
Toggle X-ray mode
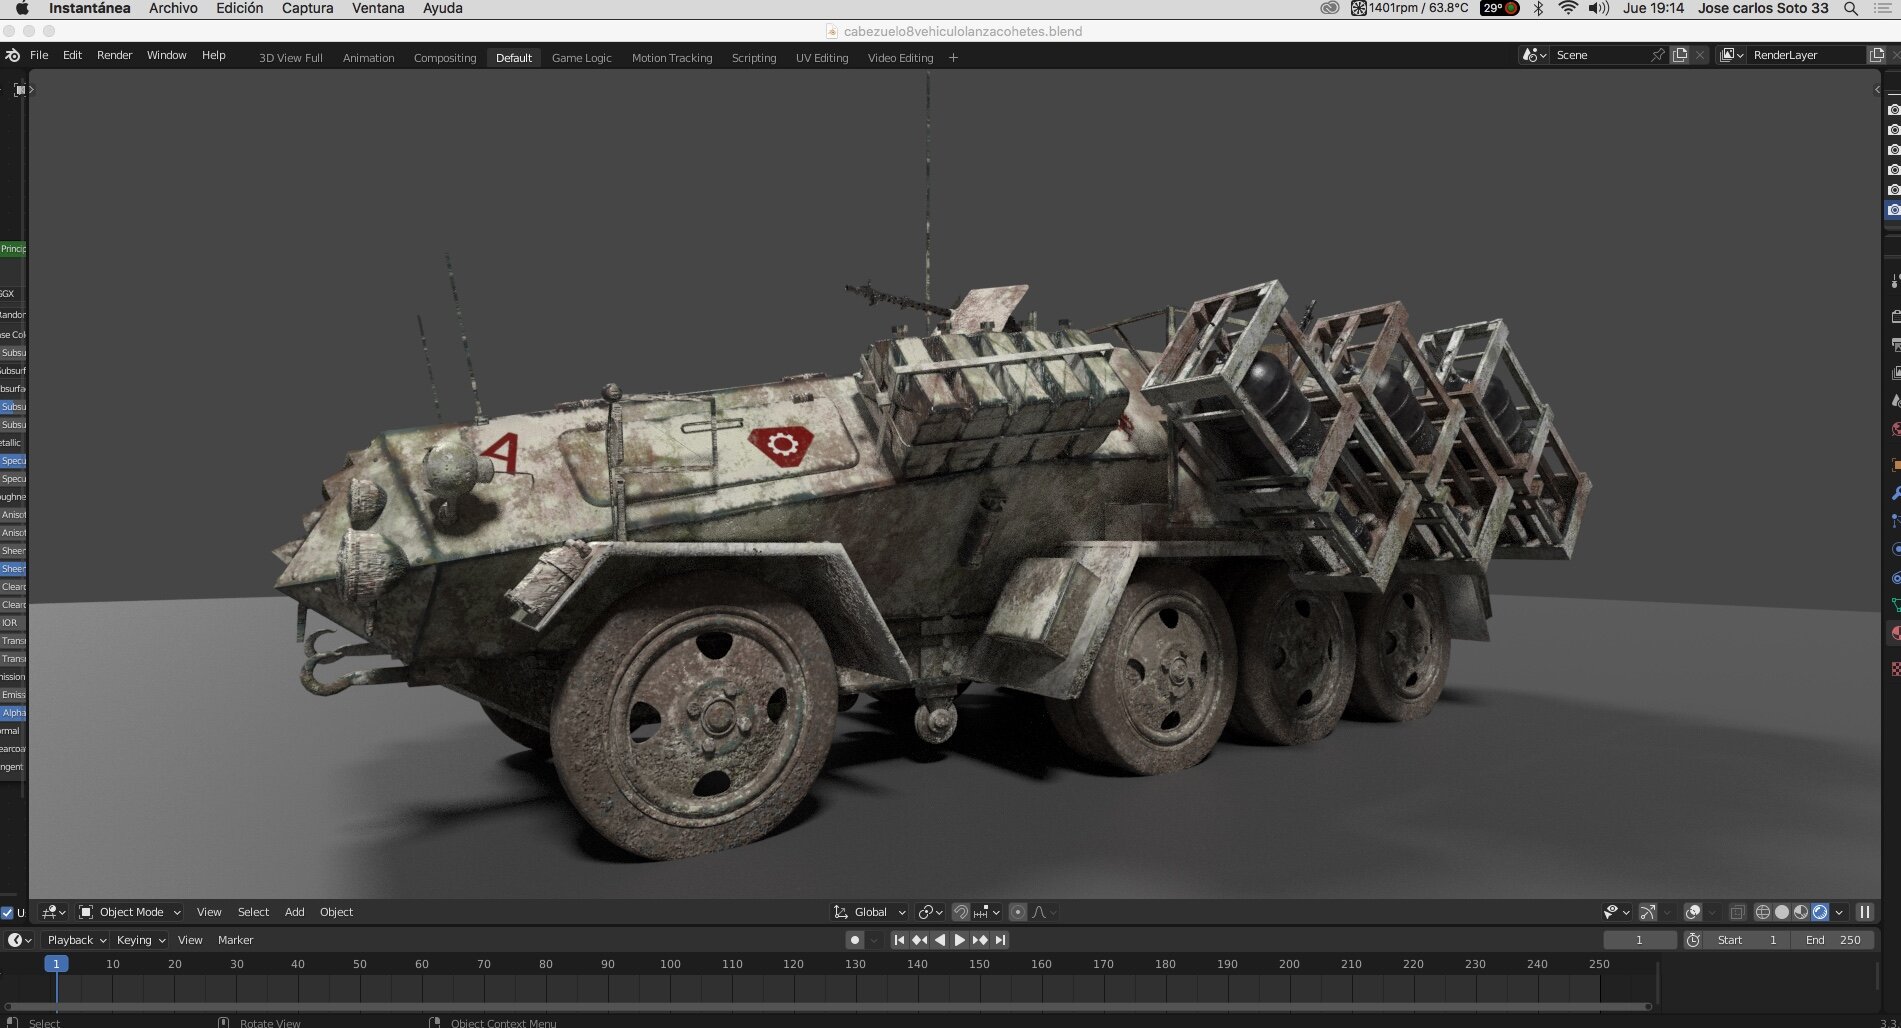[x=1738, y=912]
